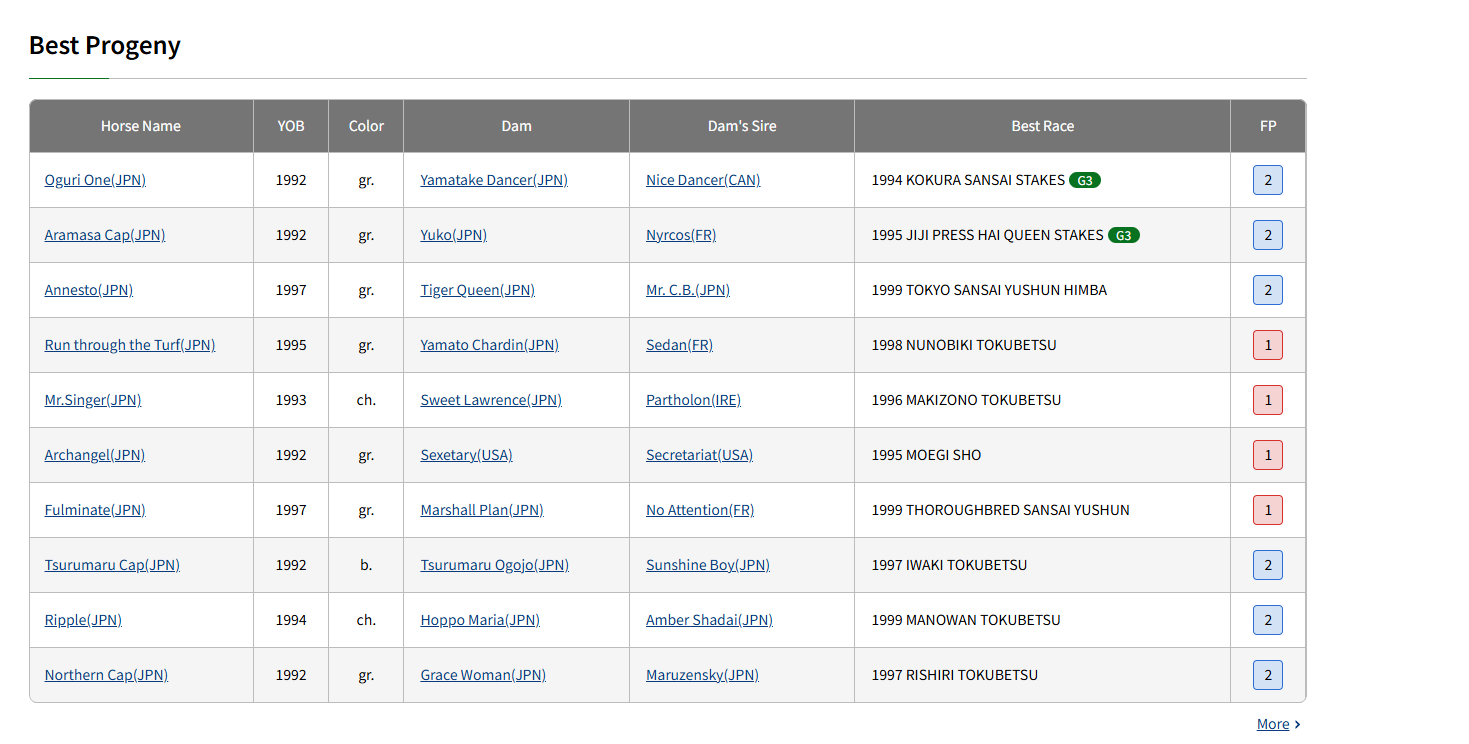This screenshot has height=744, width=1469.
Task: Click FP badge 2 in Northern Cap row
Action: pyautogui.click(x=1268, y=675)
